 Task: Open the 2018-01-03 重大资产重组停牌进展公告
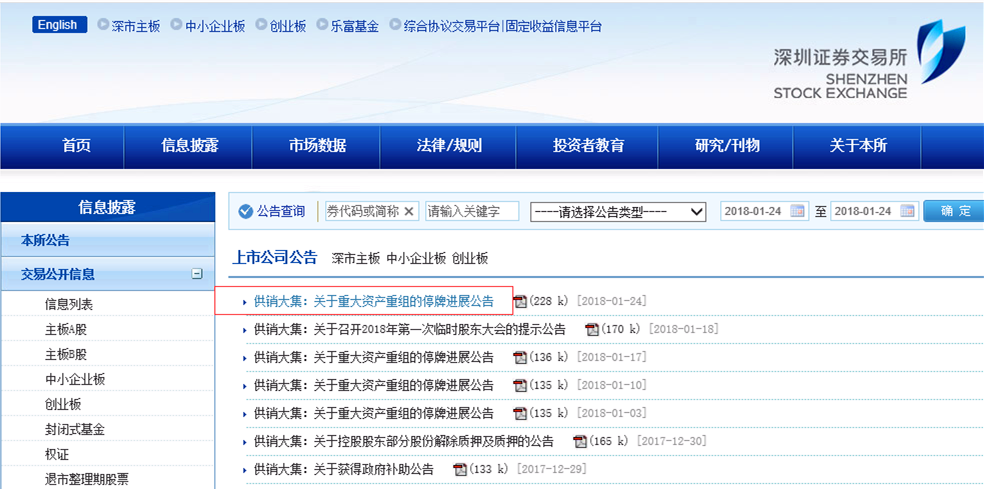click(x=373, y=414)
